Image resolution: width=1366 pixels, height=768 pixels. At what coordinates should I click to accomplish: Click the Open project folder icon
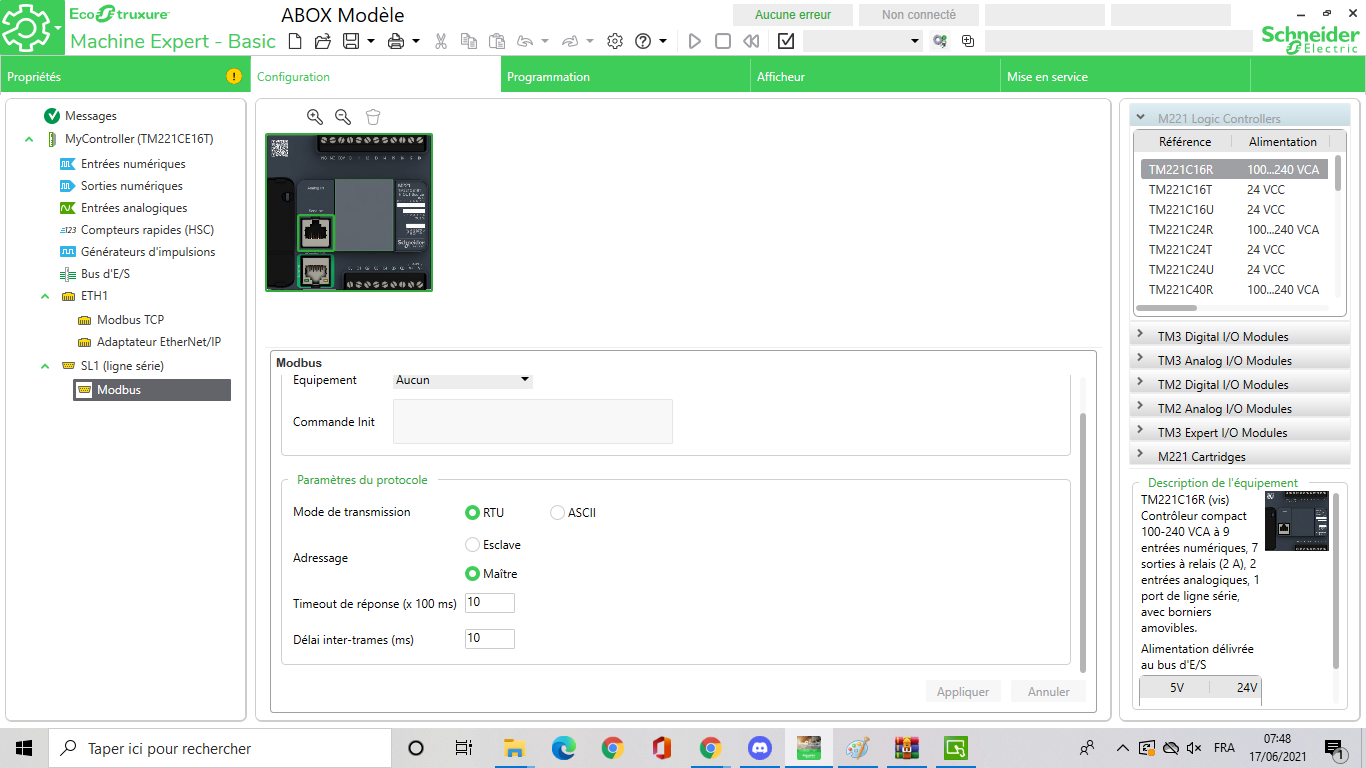(322, 41)
